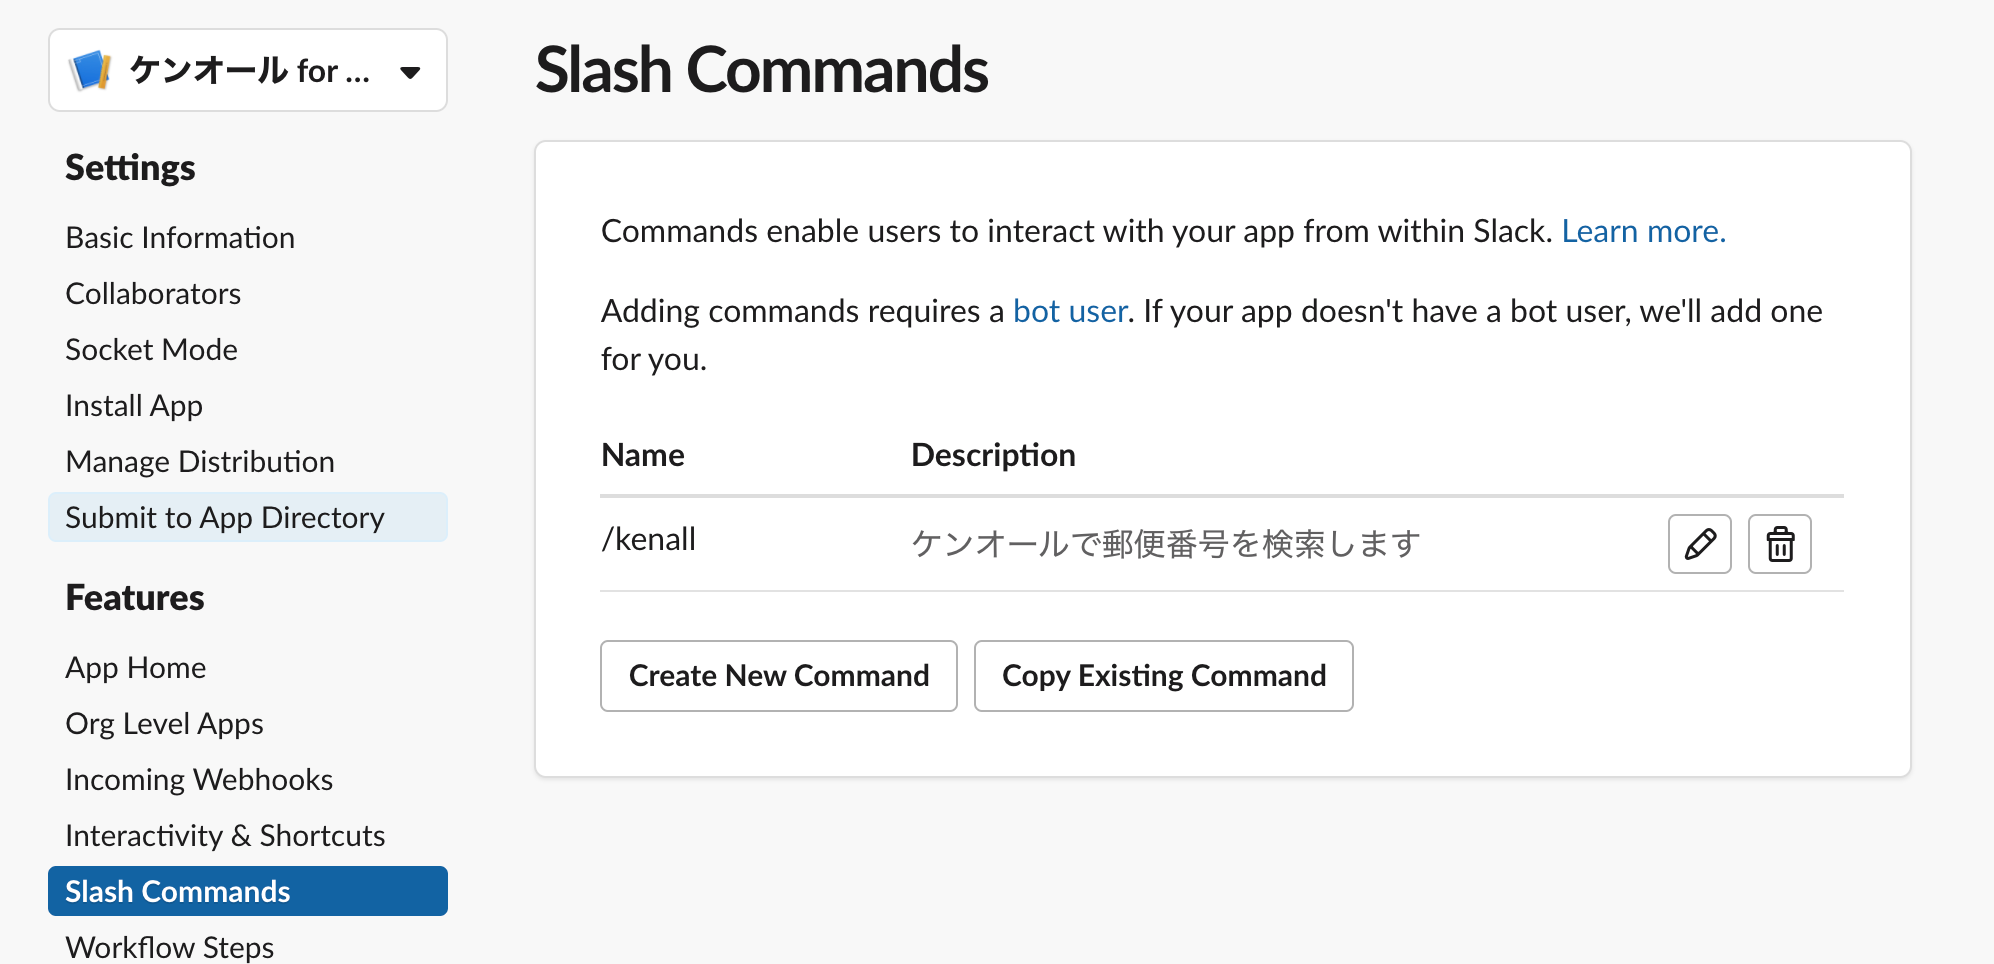Open App Home feature page
Viewport: 1994px width, 964px height.
(x=135, y=667)
